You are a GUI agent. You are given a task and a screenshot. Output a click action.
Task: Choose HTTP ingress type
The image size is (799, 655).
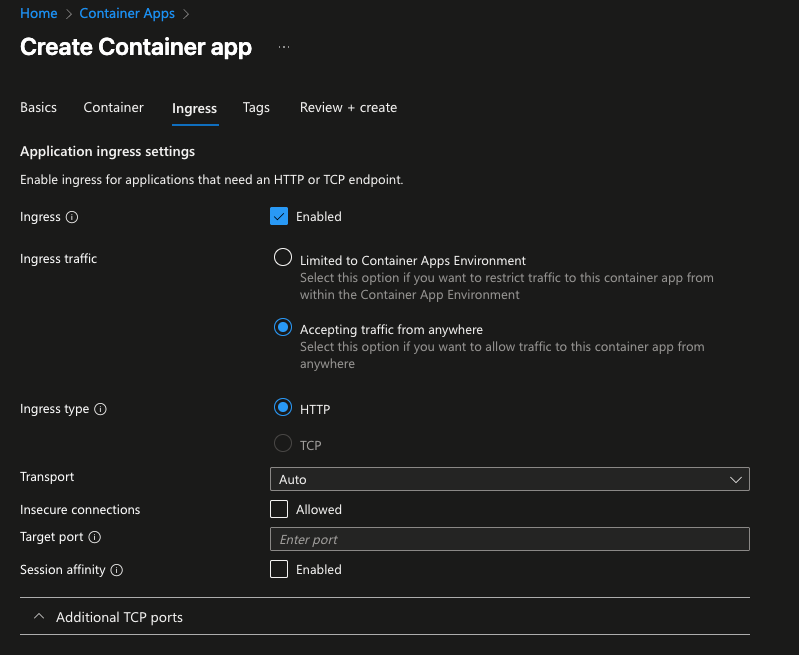[x=283, y=408]
